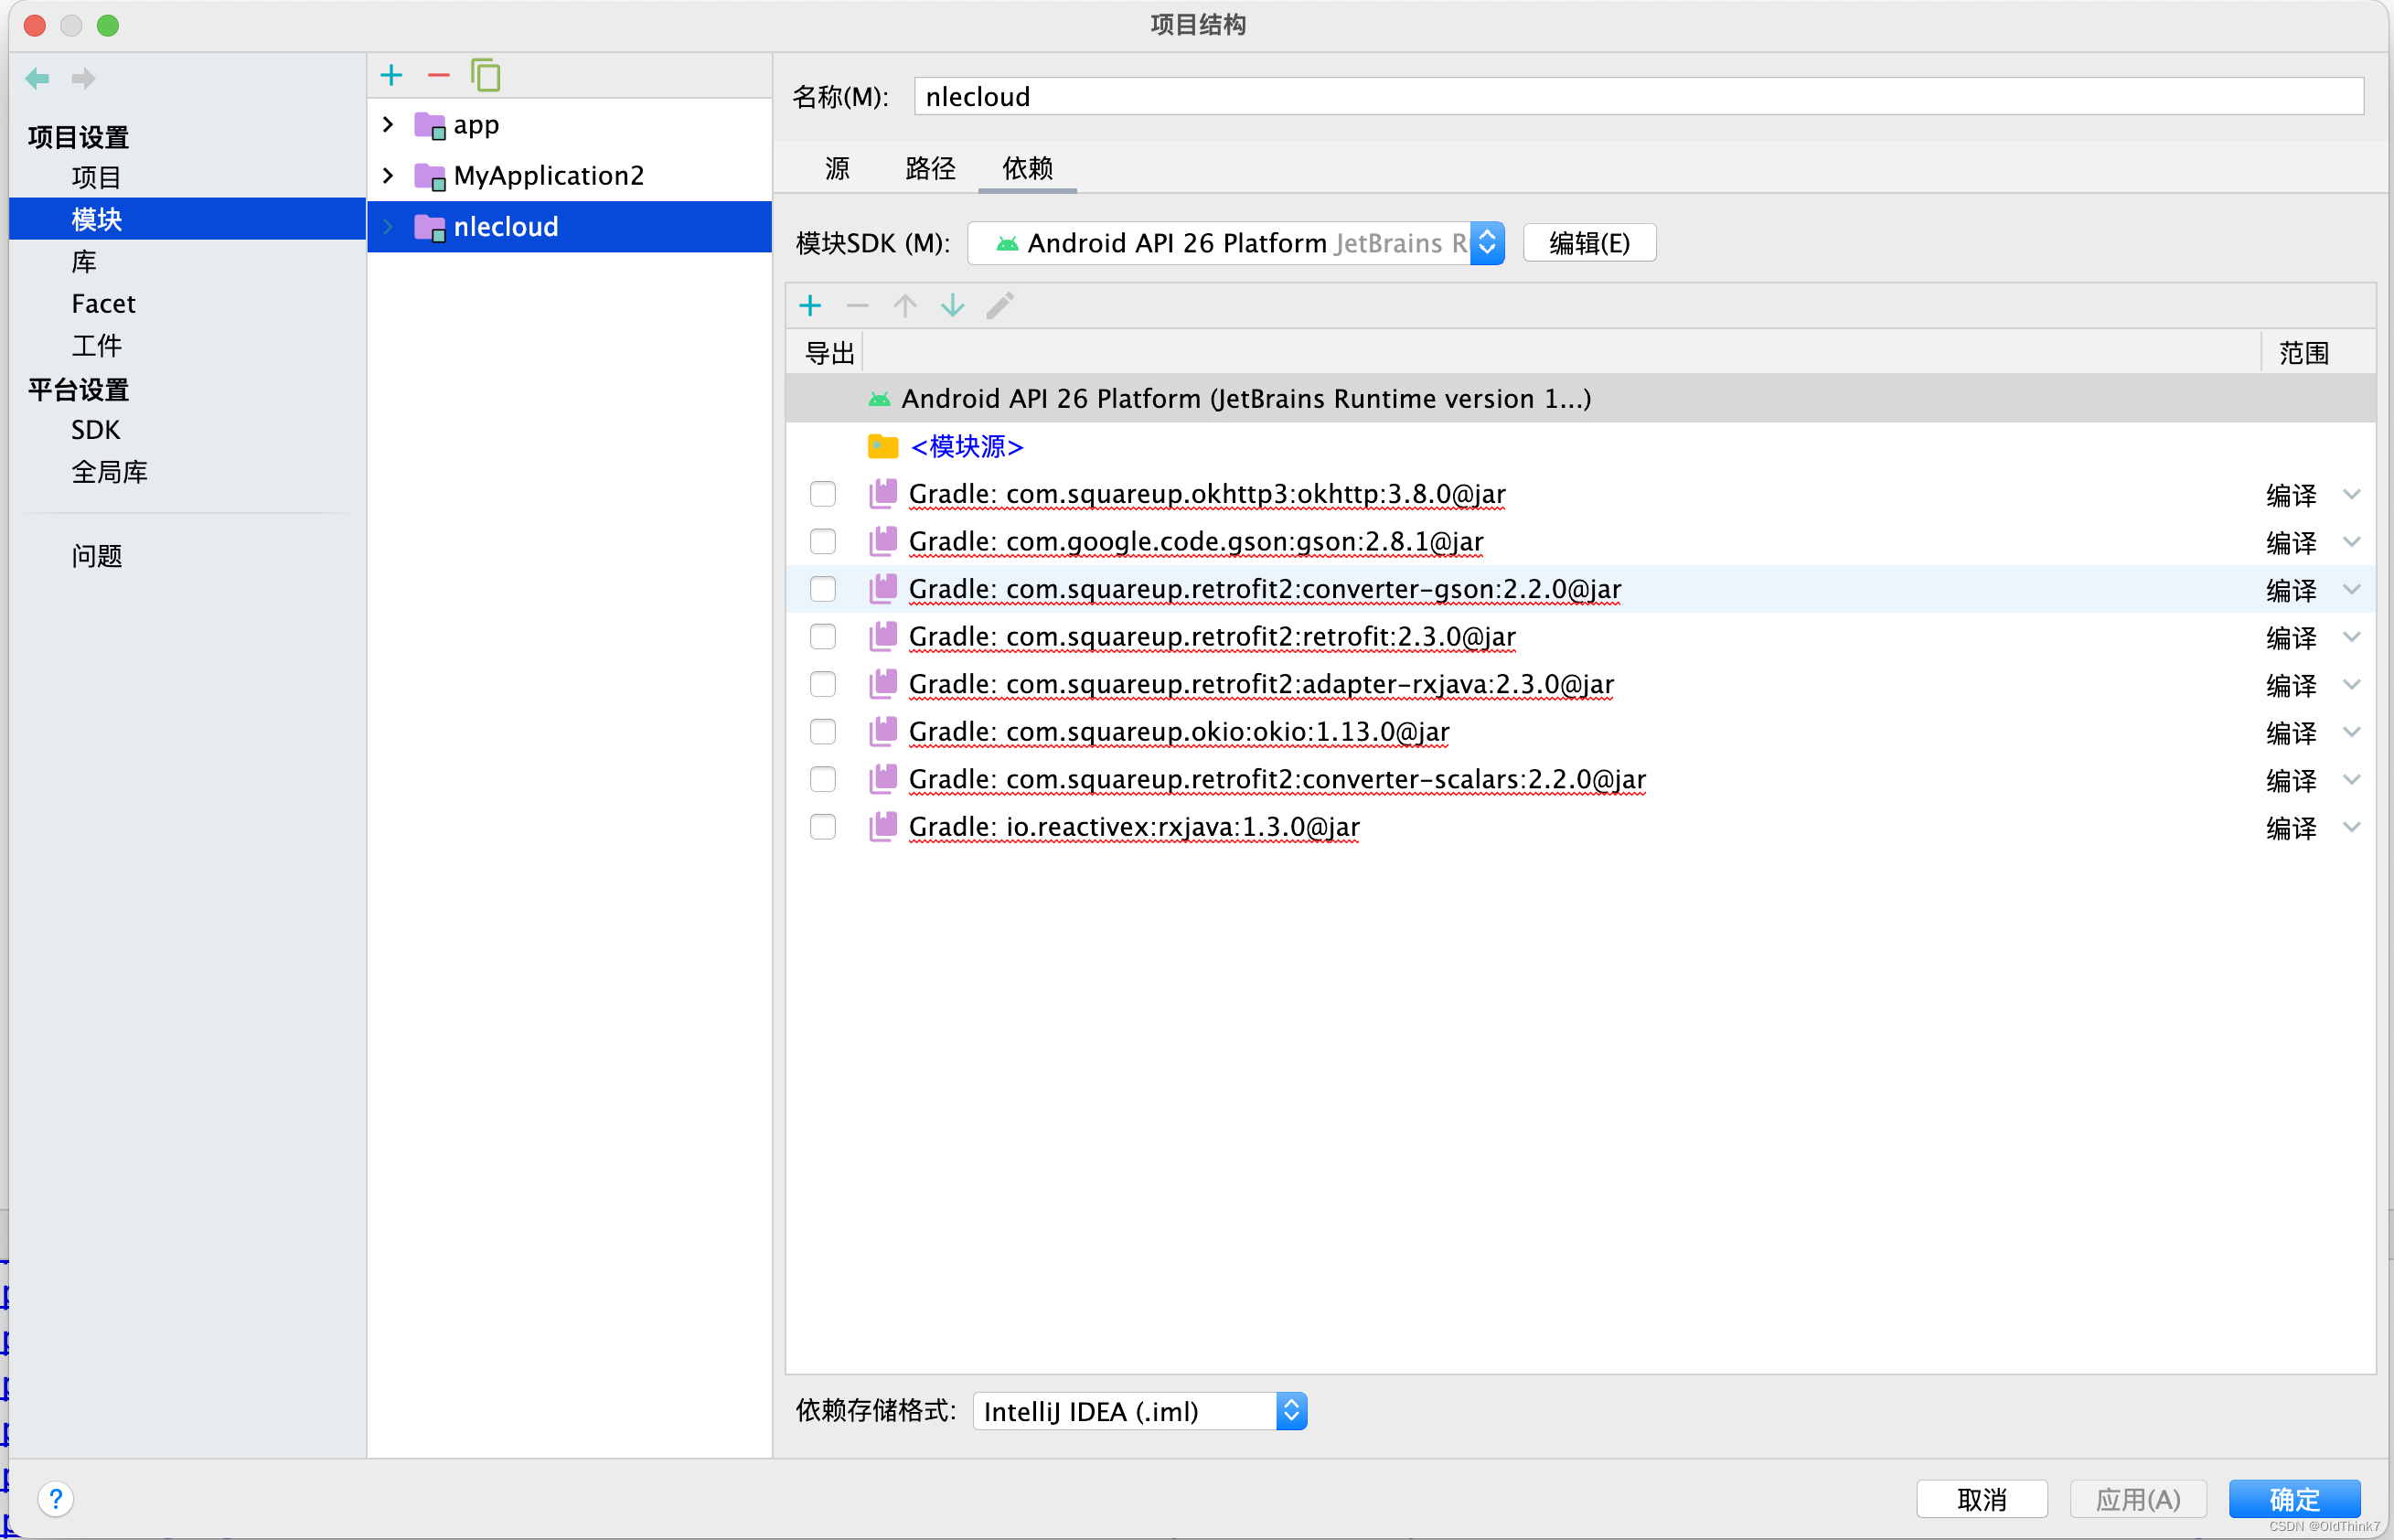The width and height of the screenshot is (2394, 1540).
Task: Click the library icon for gson:2.8.1 dependency
Action: coord(882,541)
